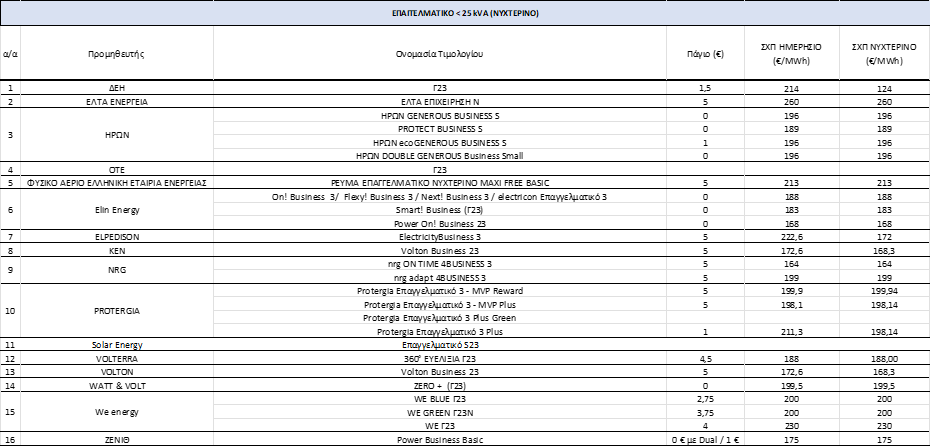Click night value '230' in the WE Γ23 row
This screenshot has height=447, width=931.
884,426
